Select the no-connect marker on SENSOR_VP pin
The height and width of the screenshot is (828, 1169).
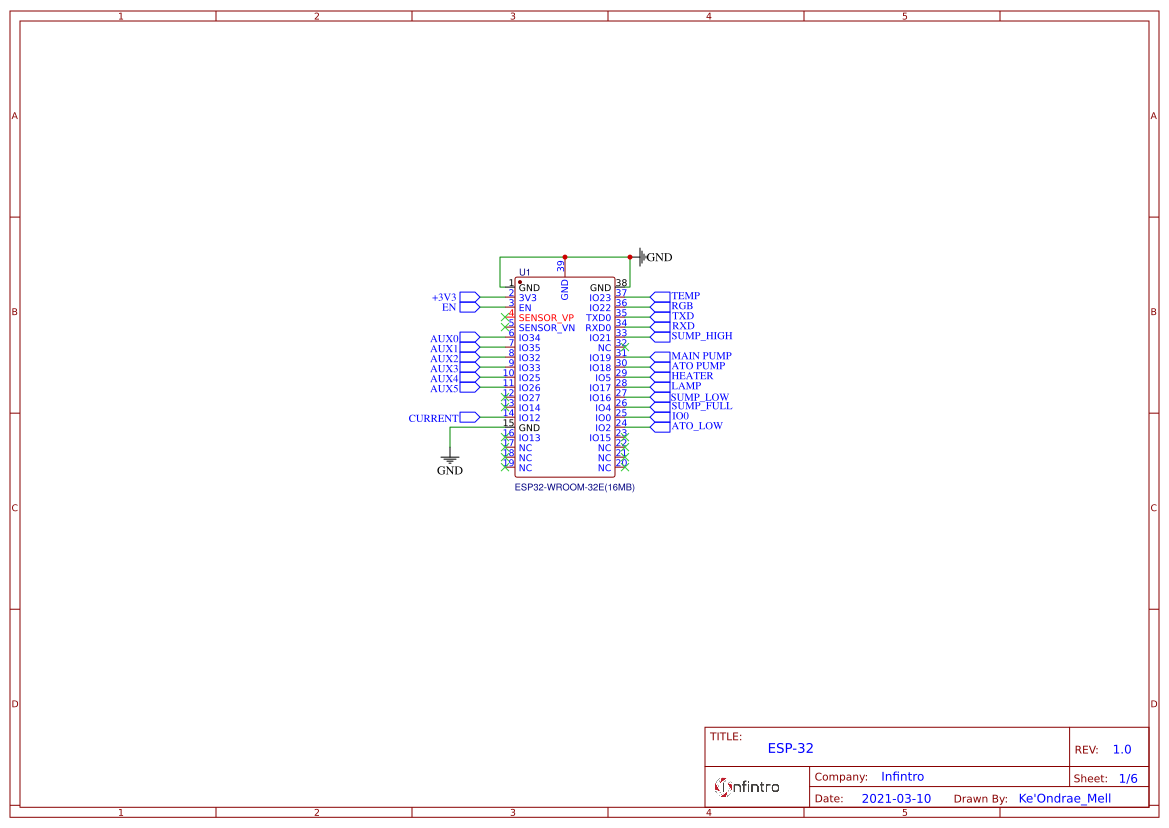[x=506, y=317]
